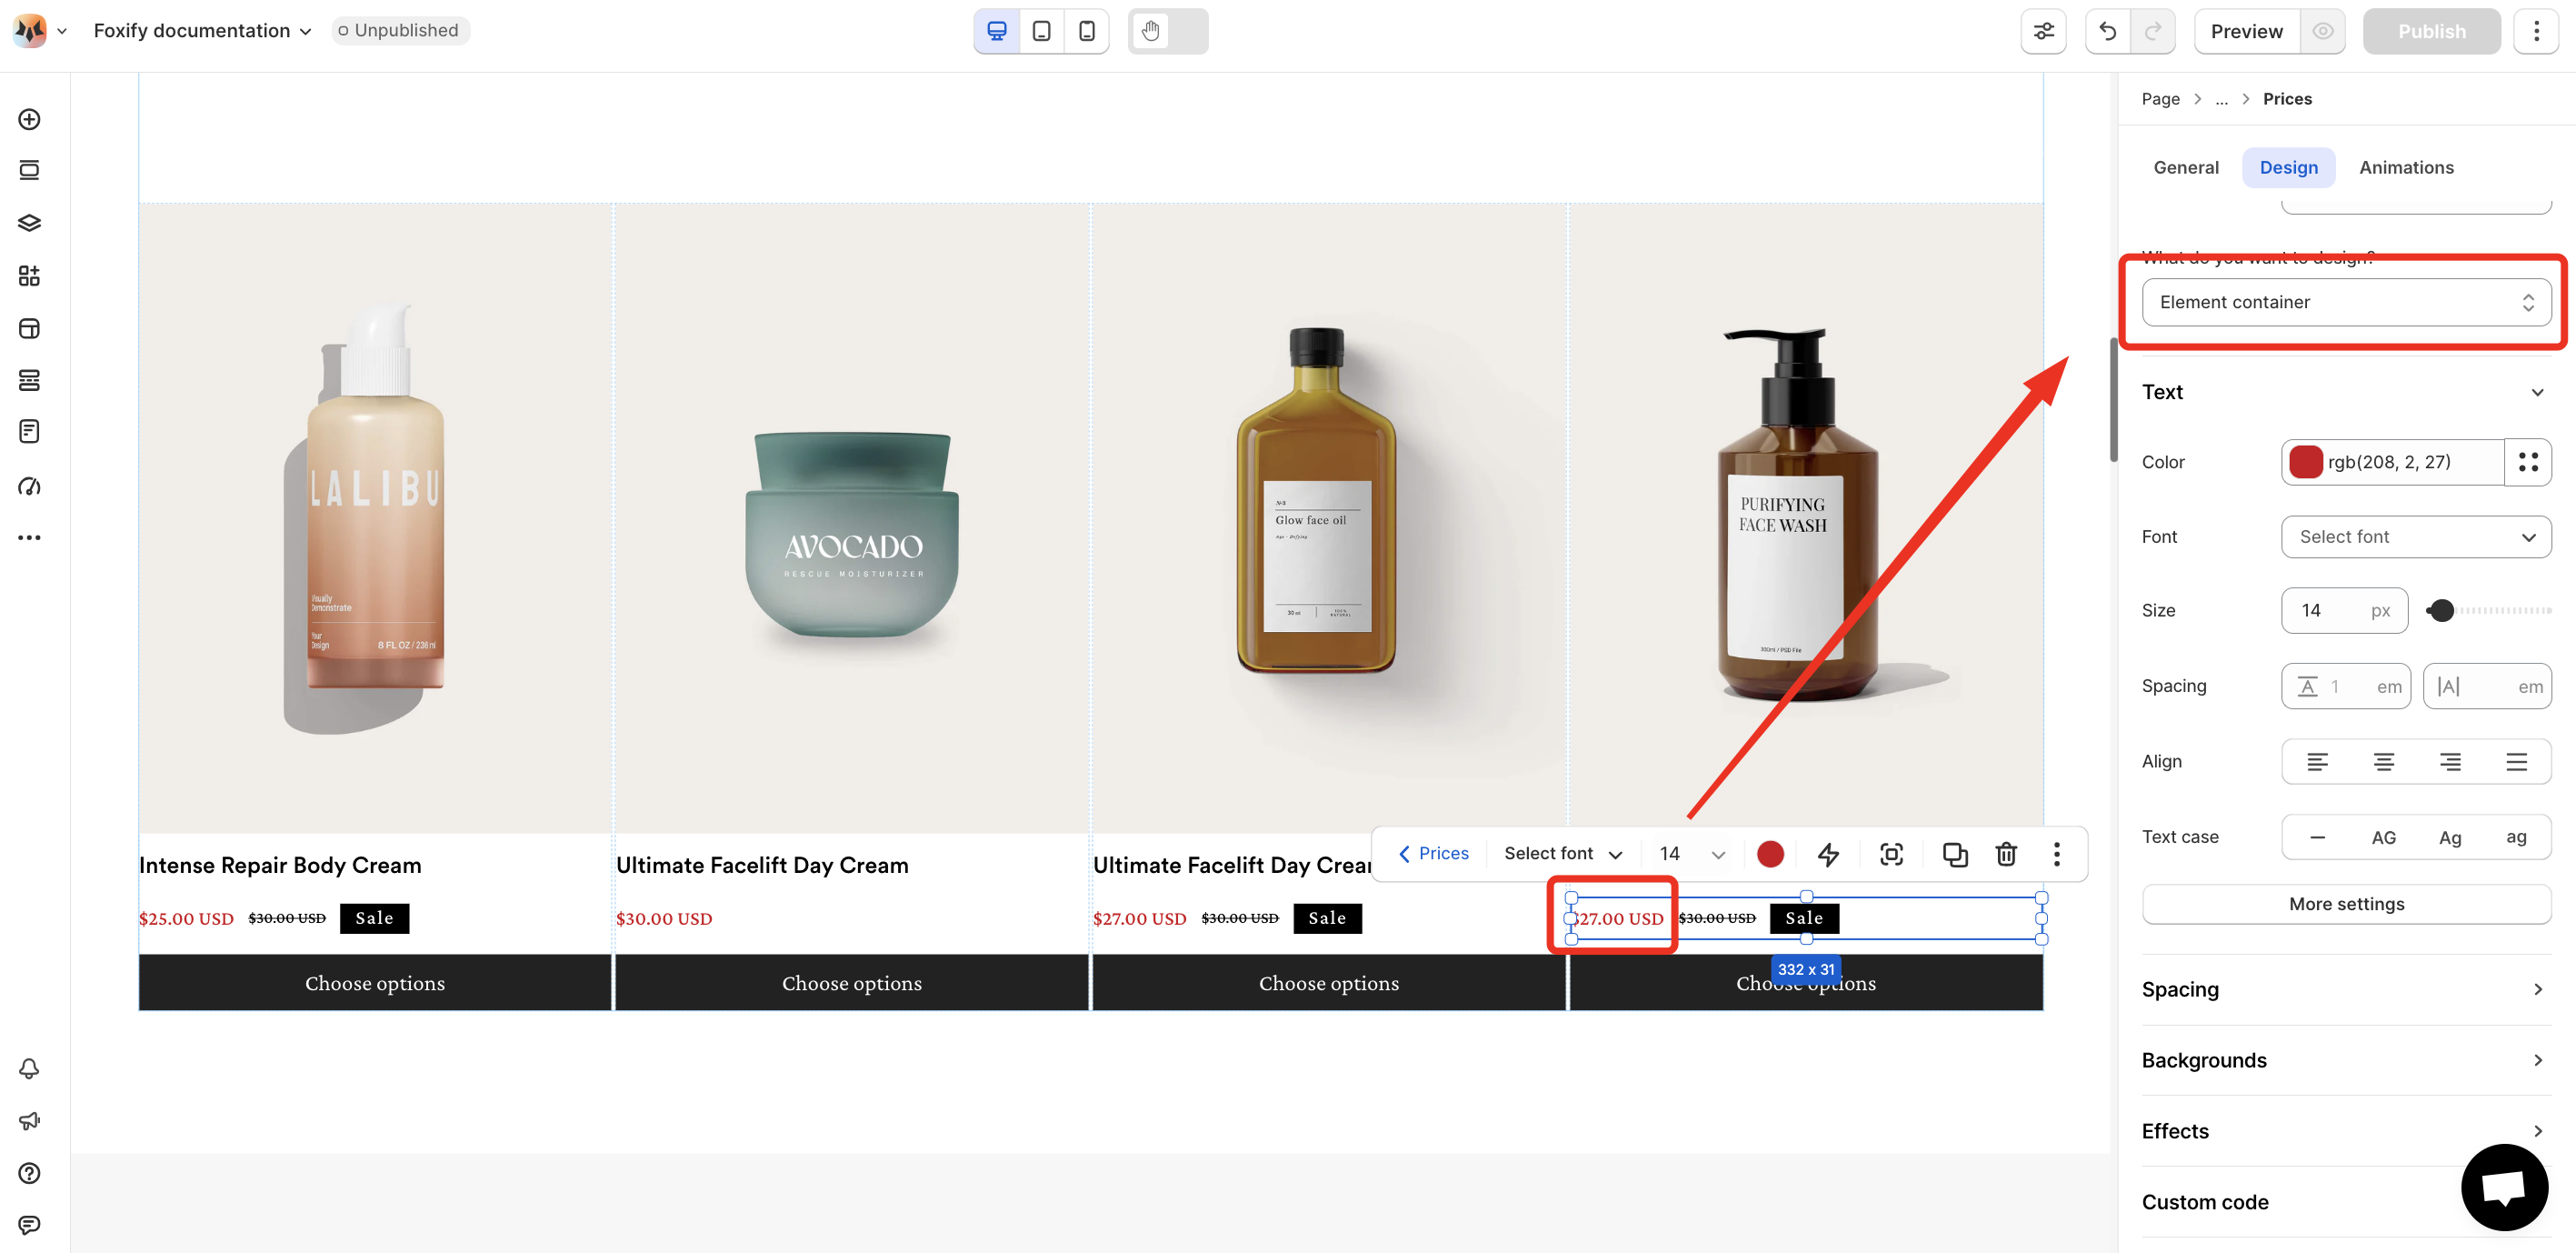
Task: Click the rgb(208, 2, 27) color swatch
Action: (x=2305, y=462)
